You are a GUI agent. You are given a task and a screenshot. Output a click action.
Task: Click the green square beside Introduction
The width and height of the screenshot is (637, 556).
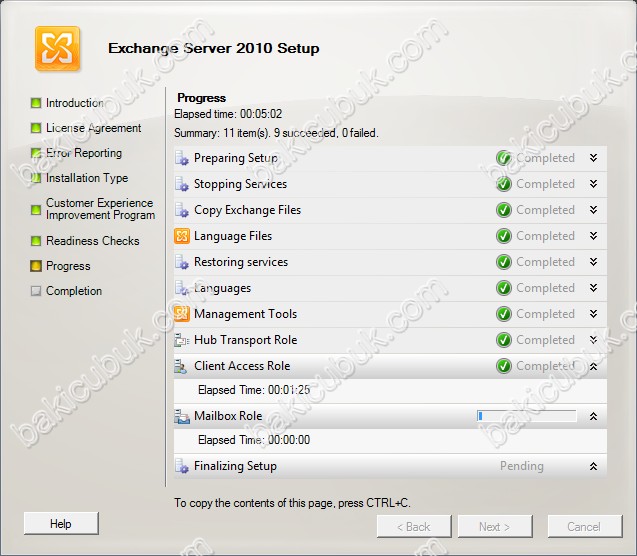point(36,103)
